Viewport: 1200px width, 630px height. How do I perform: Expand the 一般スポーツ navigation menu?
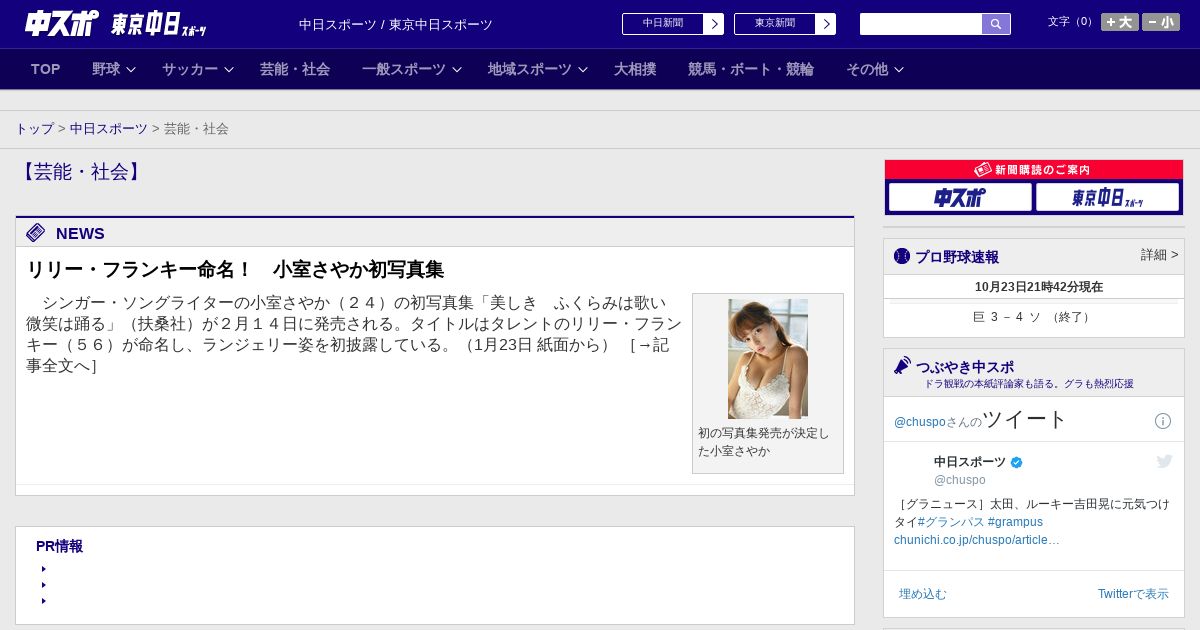tap(412, 69)
